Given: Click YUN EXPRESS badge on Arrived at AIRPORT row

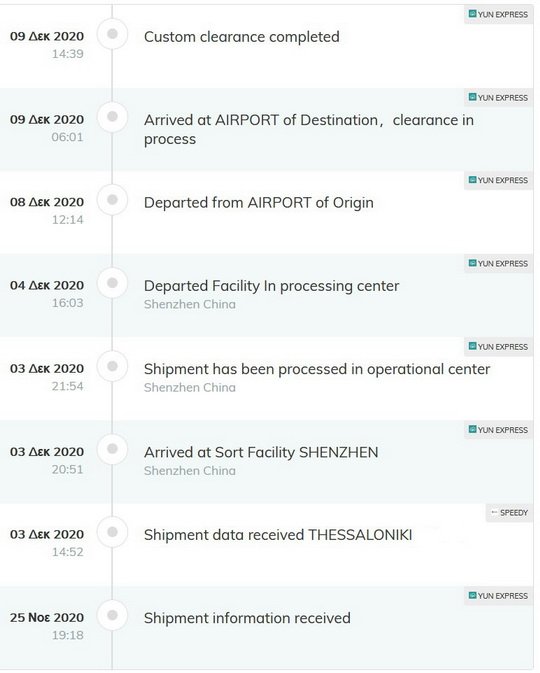Looking at the screenshot, I should tap(498, 98).
